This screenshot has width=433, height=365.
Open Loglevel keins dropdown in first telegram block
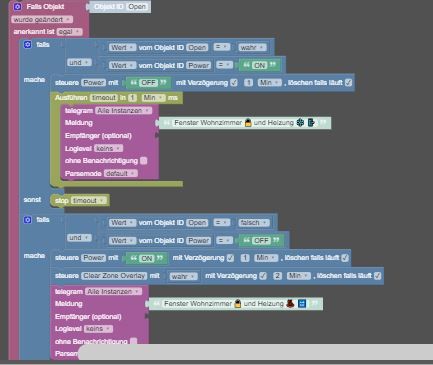coord(109,148)
